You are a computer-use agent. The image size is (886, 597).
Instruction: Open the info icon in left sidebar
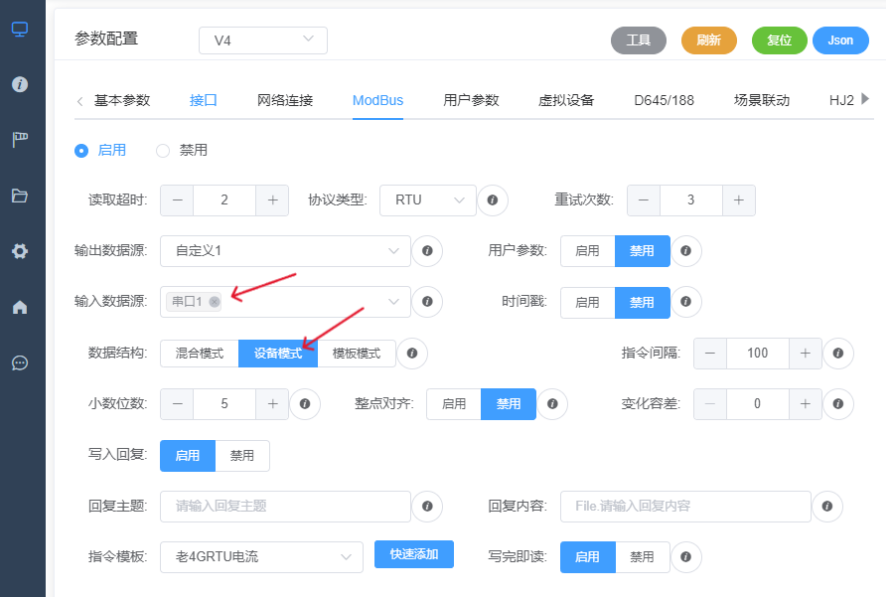pyautogui.click(x=19, y=84)
